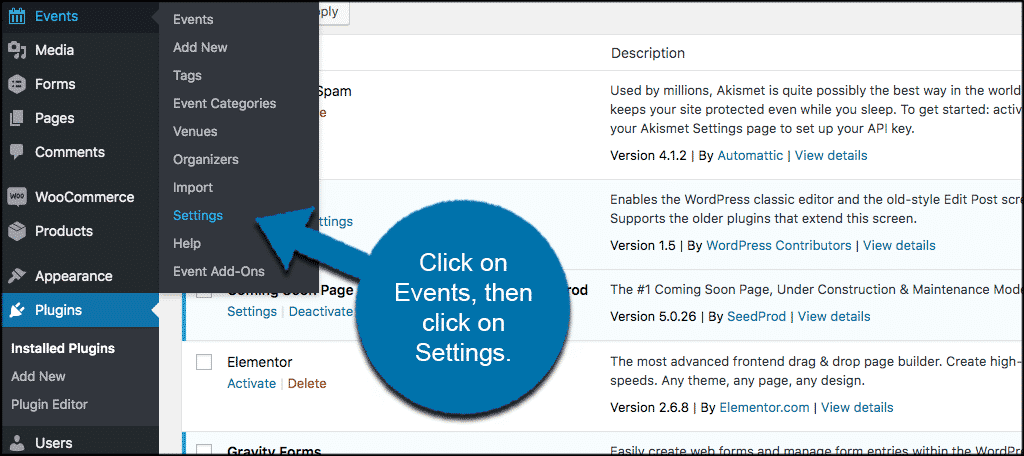The width and height of the screenshot is (1024, 456).
Task: Open the Automattic author link
Action: coord(750,155)
